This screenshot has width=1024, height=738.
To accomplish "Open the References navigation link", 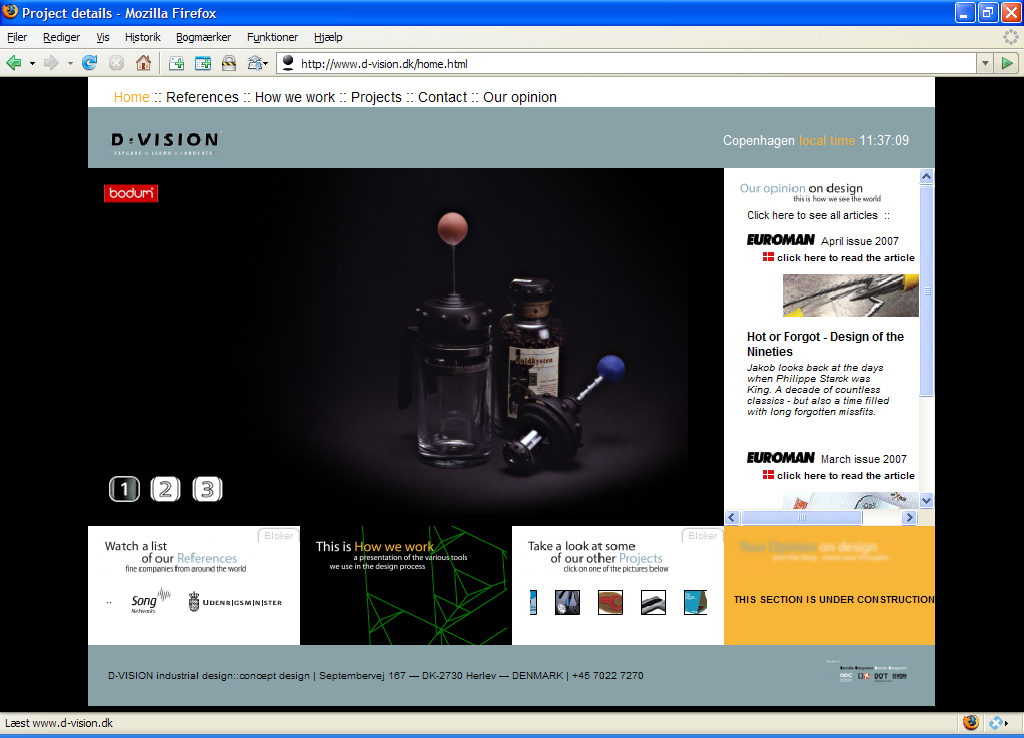I will 202,97.
